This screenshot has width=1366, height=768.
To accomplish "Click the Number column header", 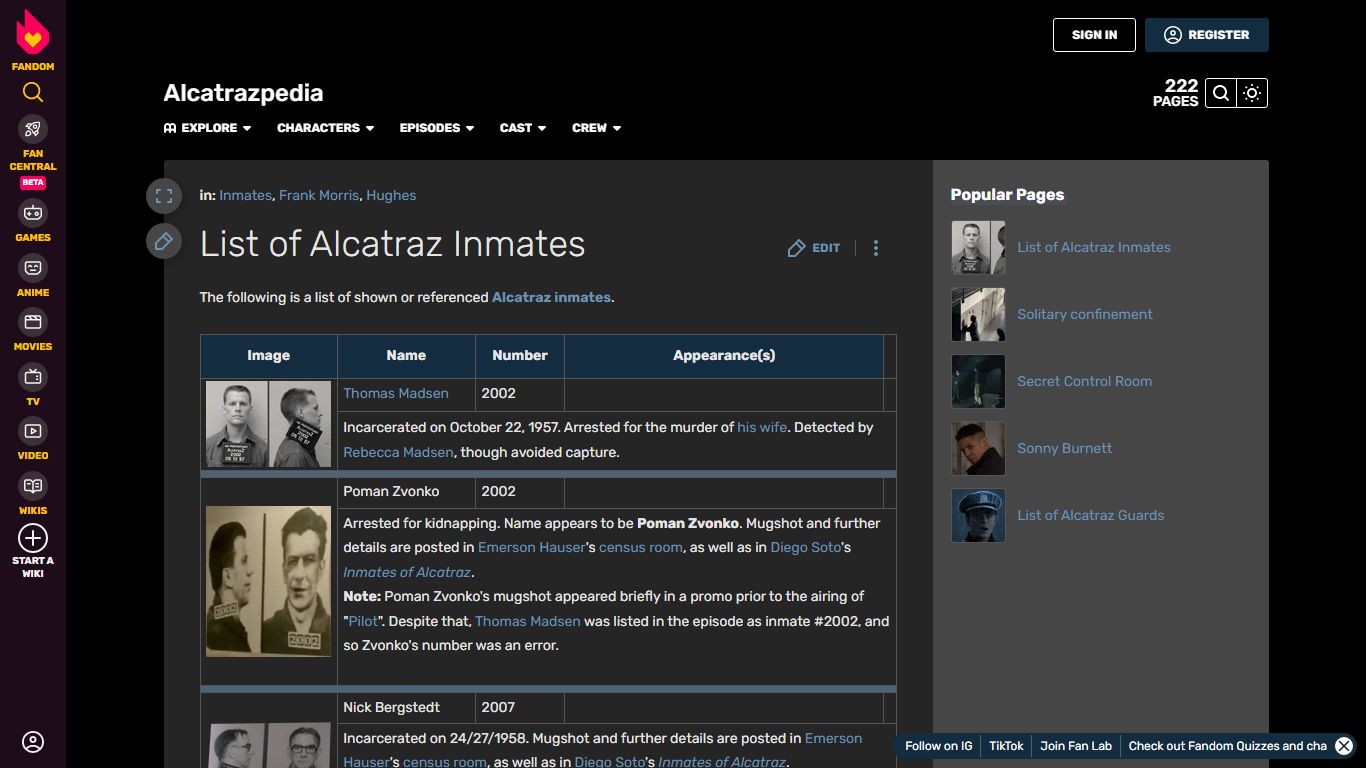I will 520,356.
